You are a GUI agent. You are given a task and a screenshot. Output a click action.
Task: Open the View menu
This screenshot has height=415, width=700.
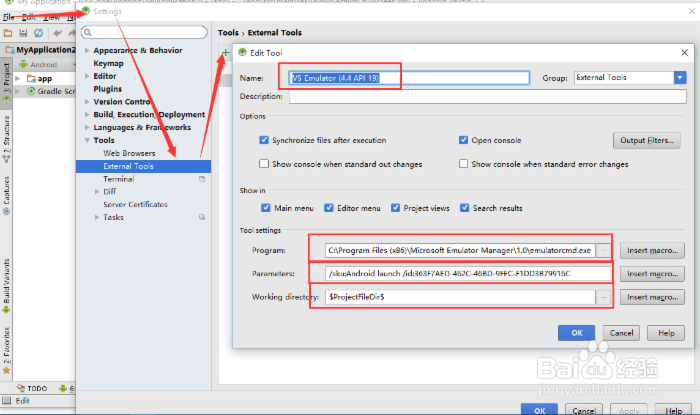(x=51, y=17)
